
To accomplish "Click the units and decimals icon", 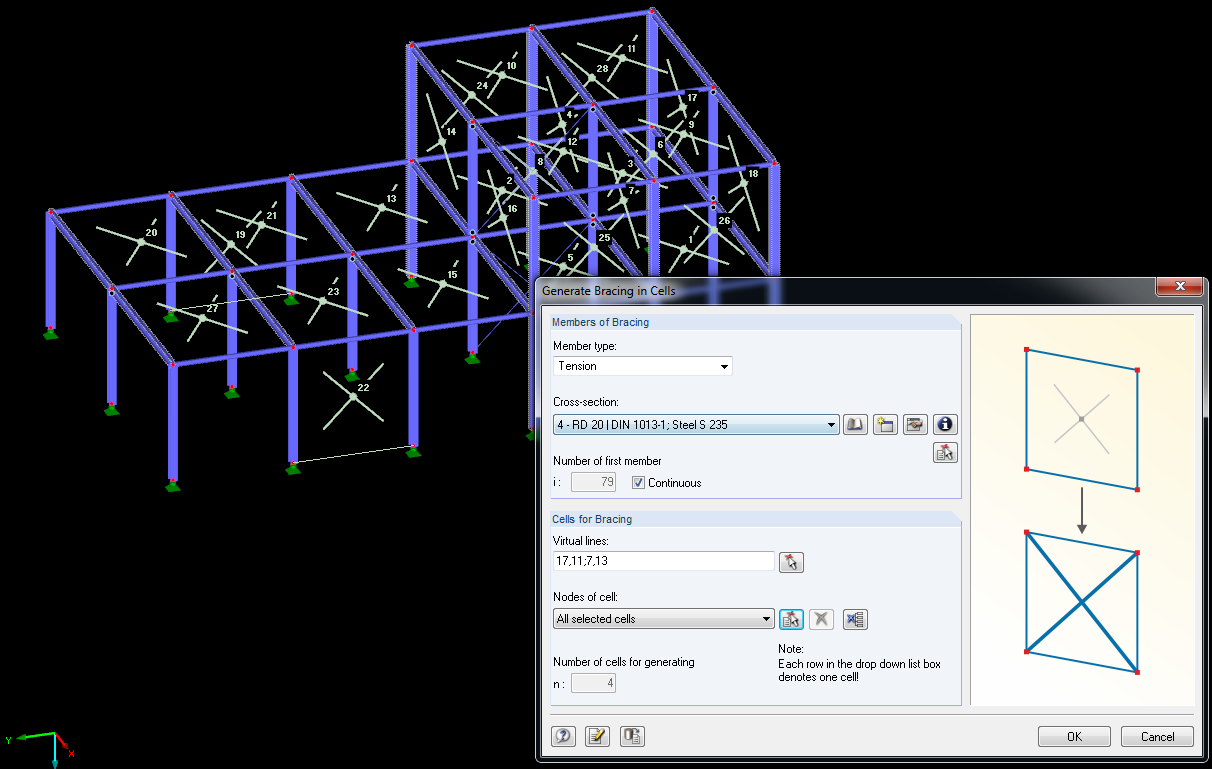I will (632, 737).
